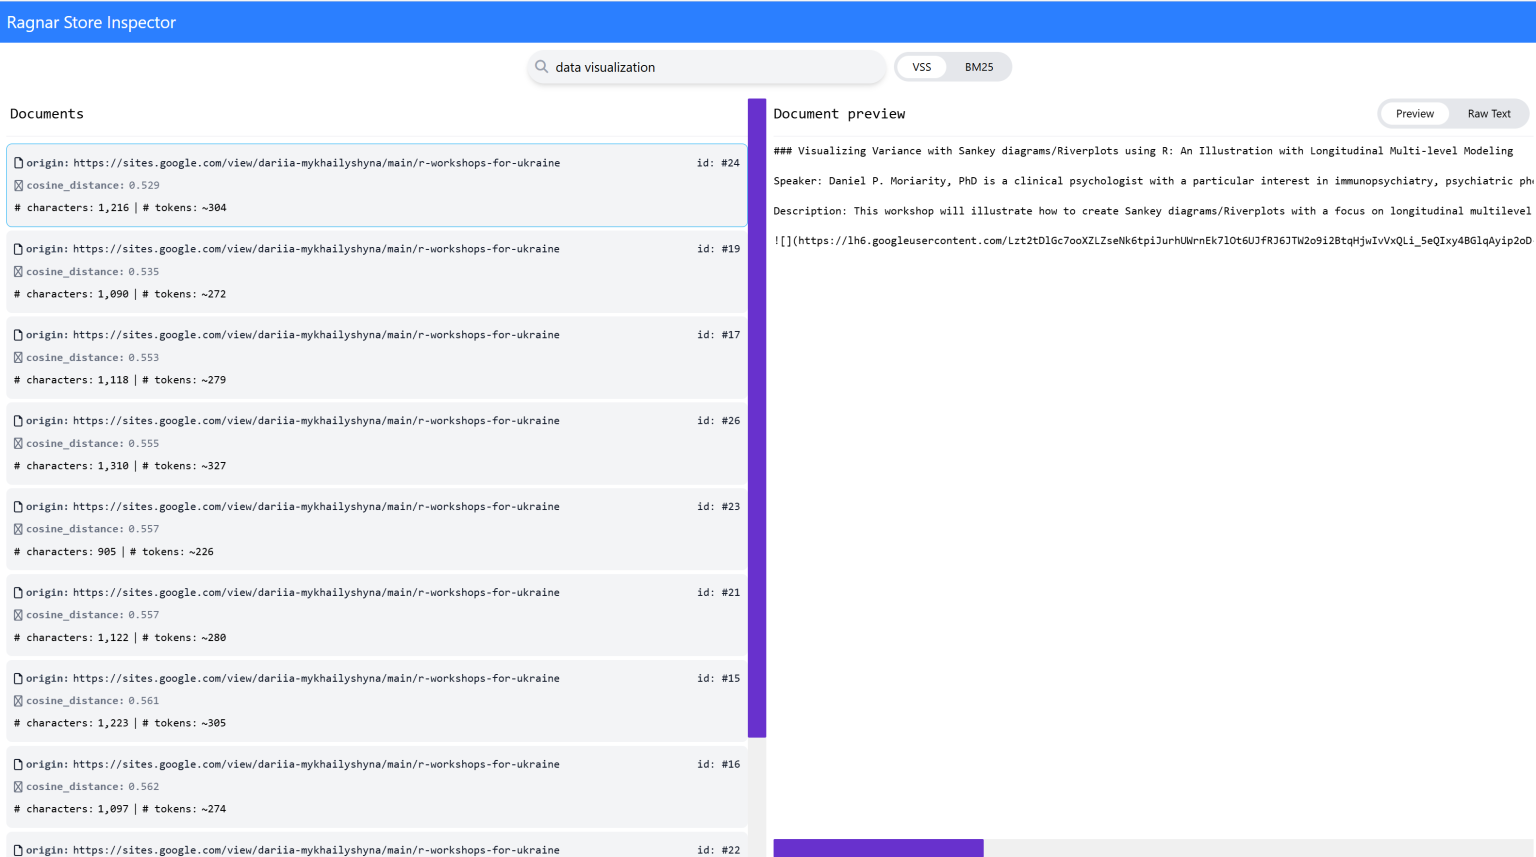Open document result id #21
This screenshot has width=1536, height=857.
point(376,614)
